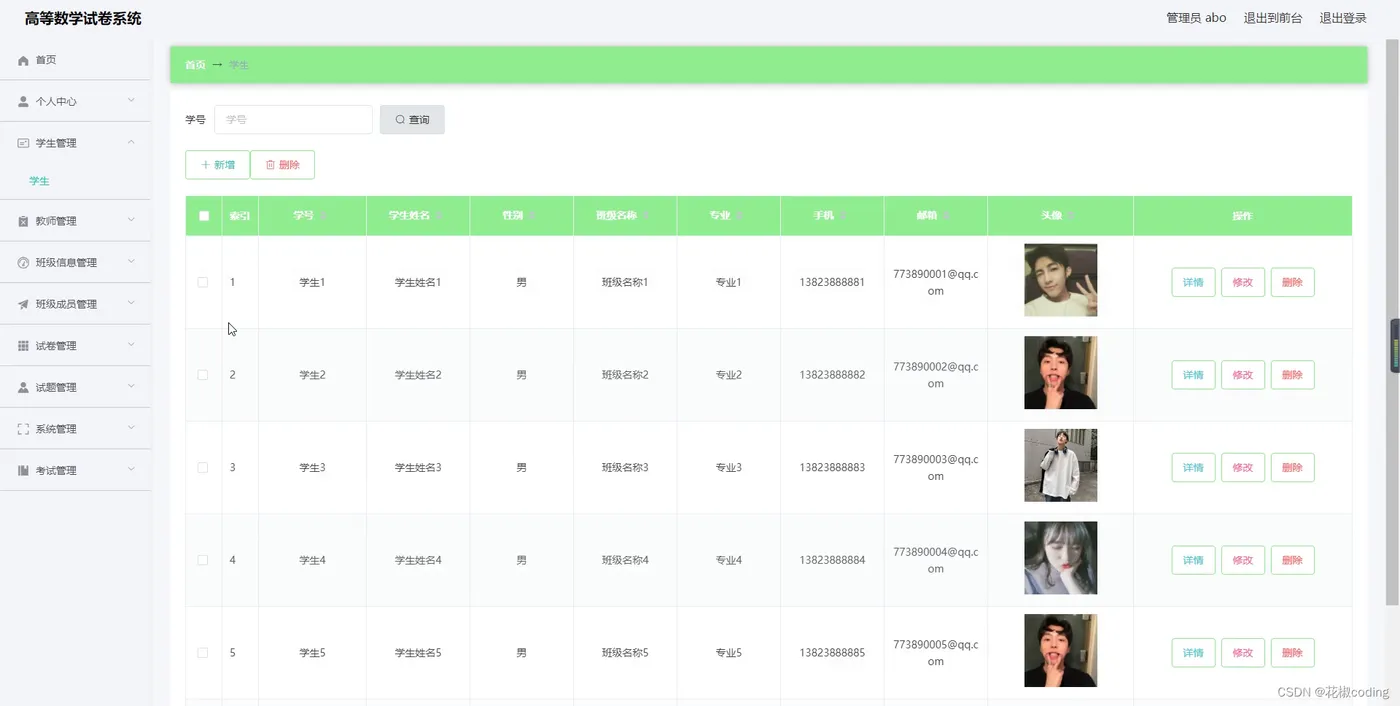Image resolution: width=1400 pixels, height=706 pixels.
Task: Check the row checkbox for 学生2
Action: [203, 375]
